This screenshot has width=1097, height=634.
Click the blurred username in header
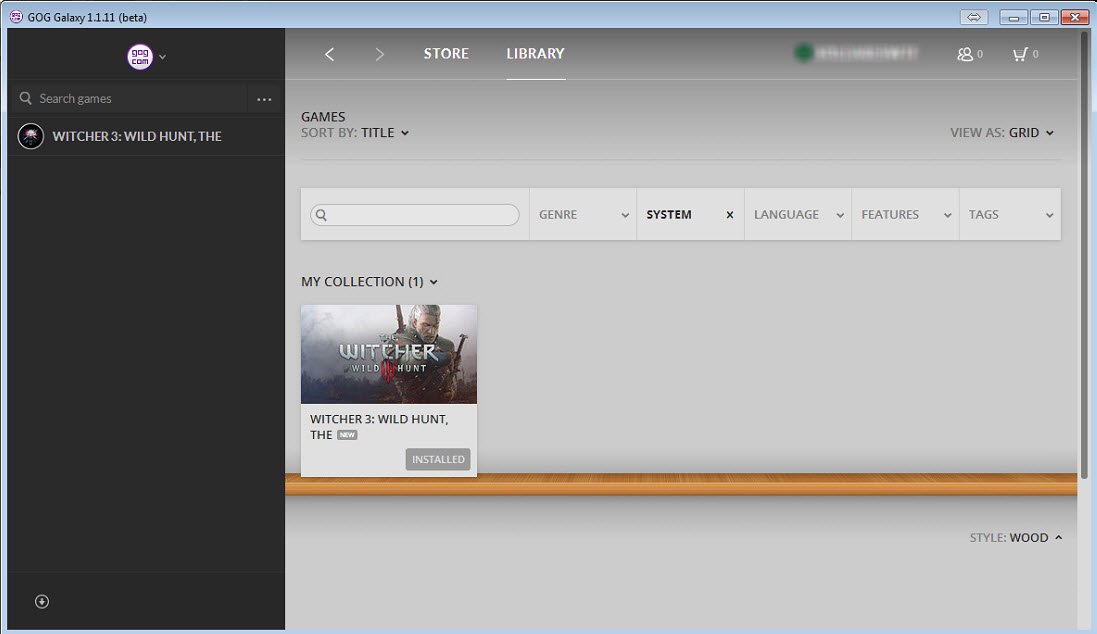pyautogui.click(x=866, y=53)
